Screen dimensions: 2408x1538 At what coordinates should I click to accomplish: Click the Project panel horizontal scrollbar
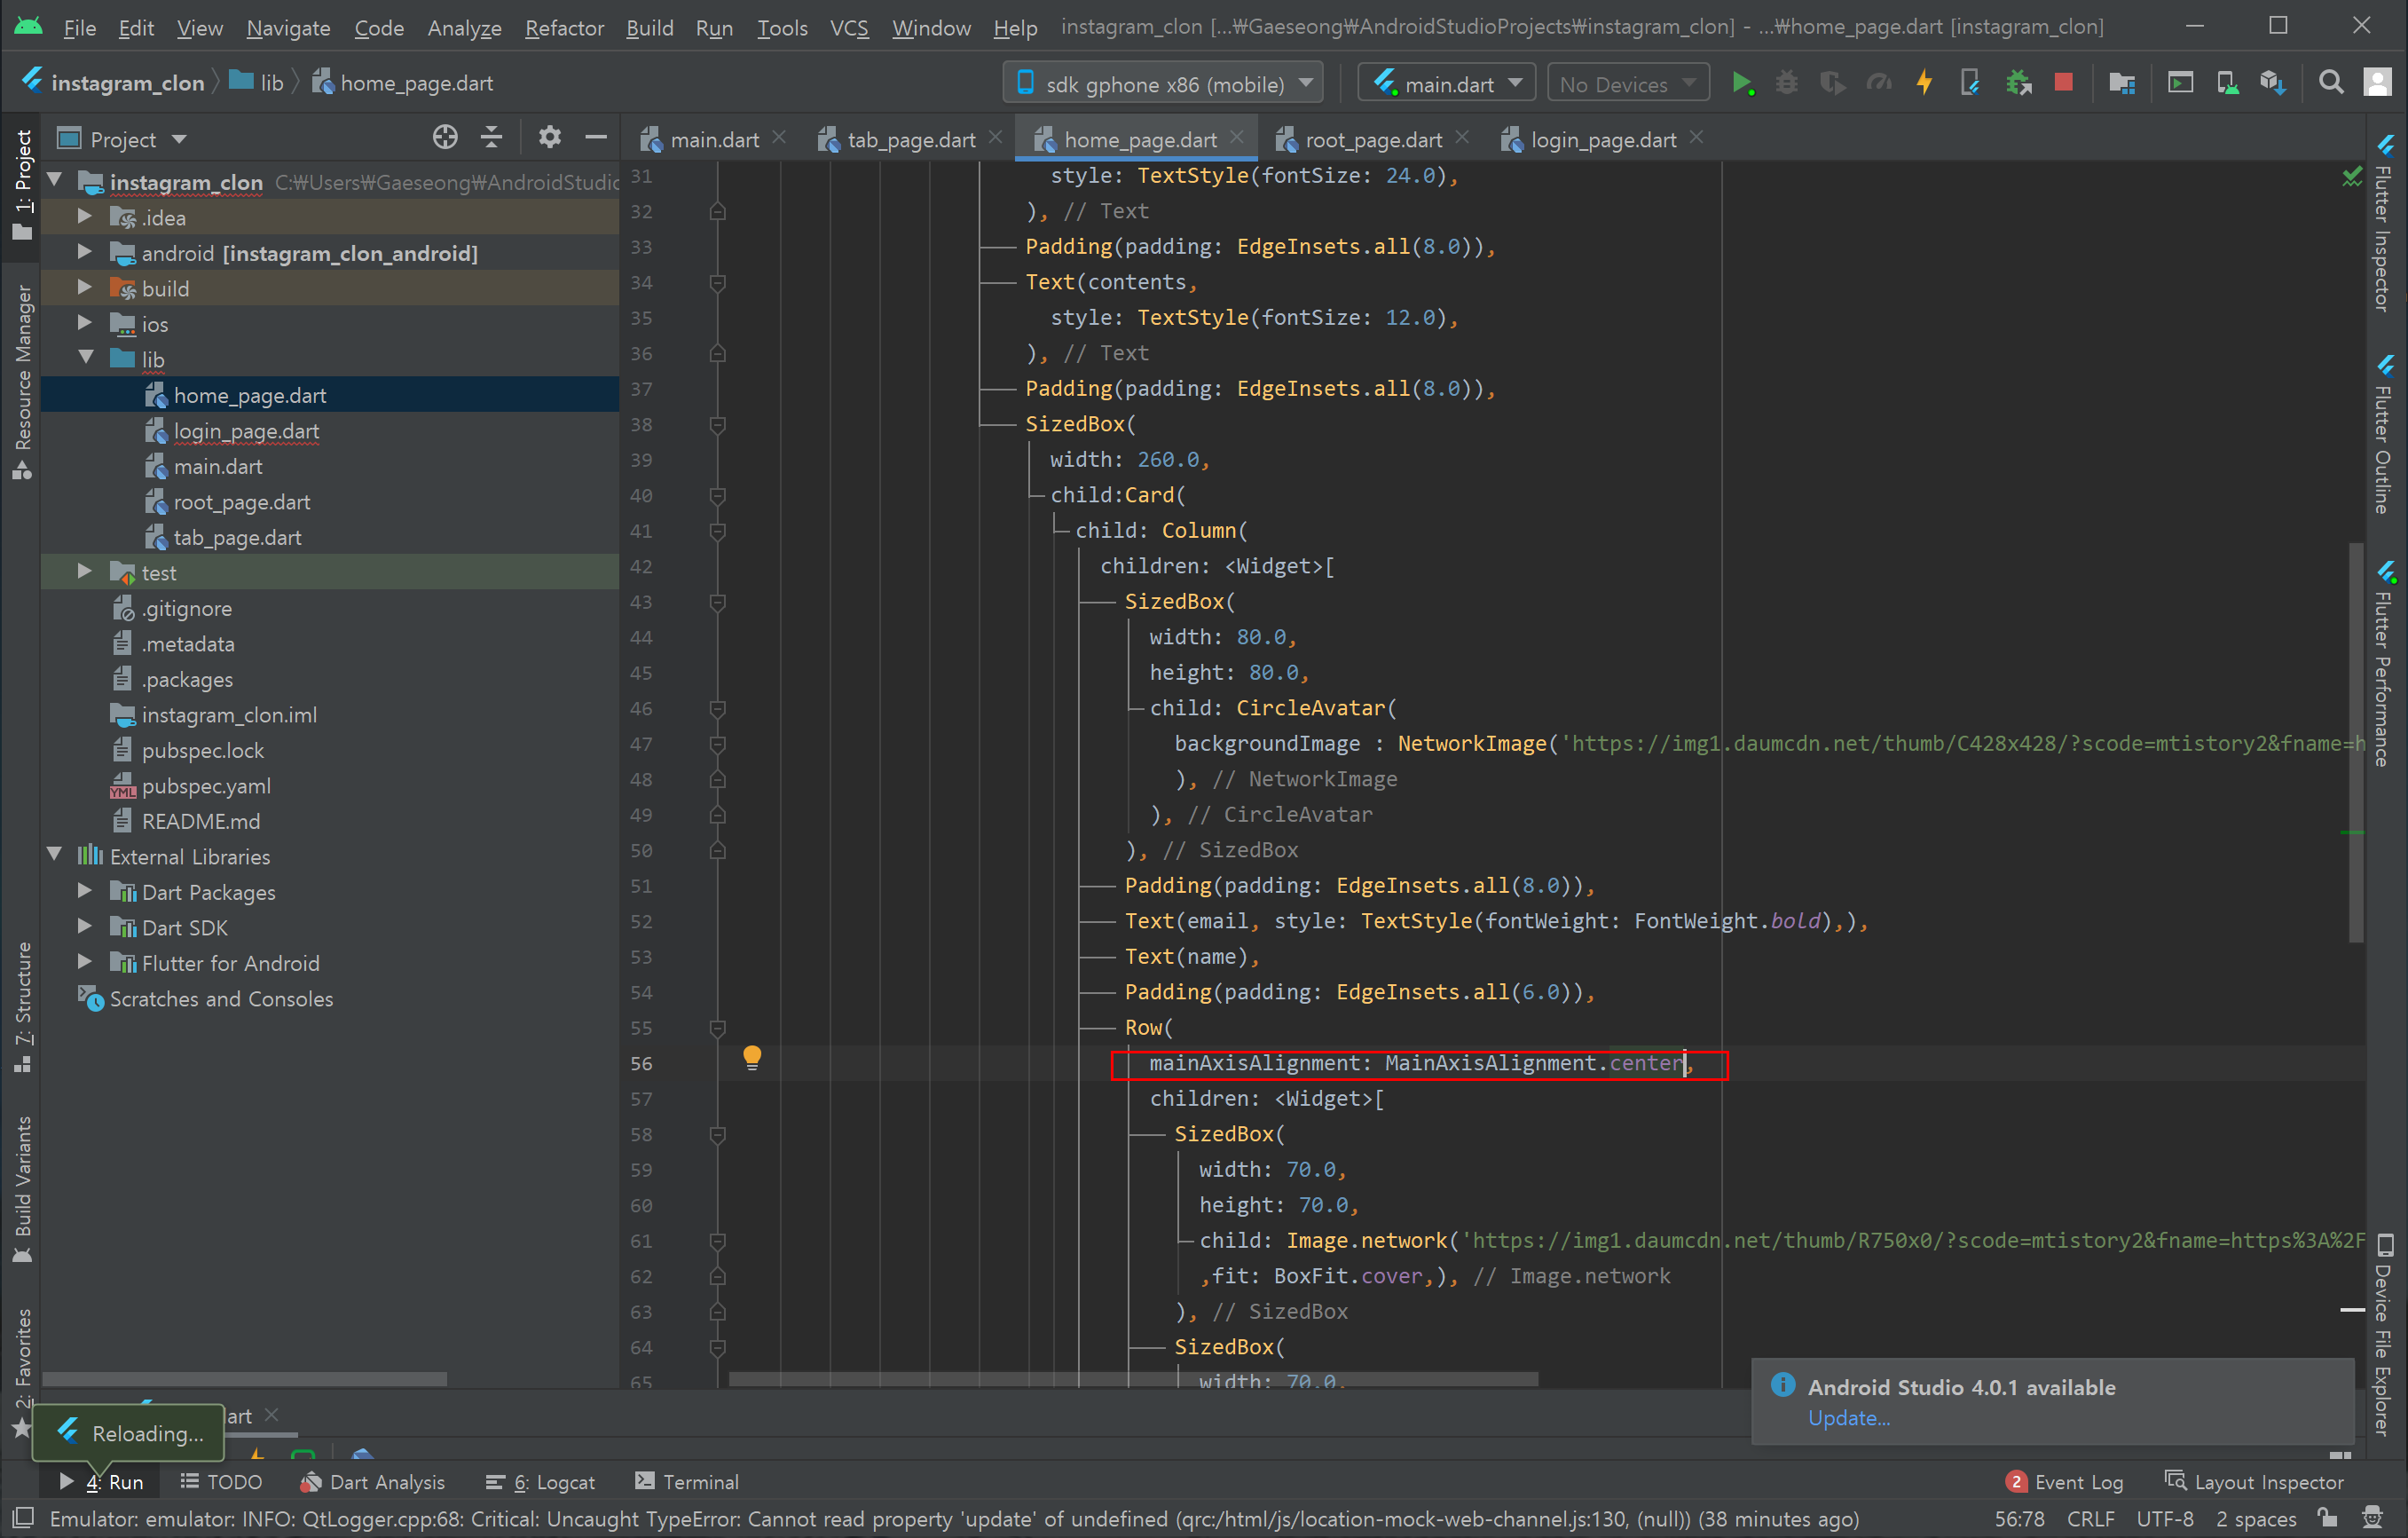(x=245, y=1379)
